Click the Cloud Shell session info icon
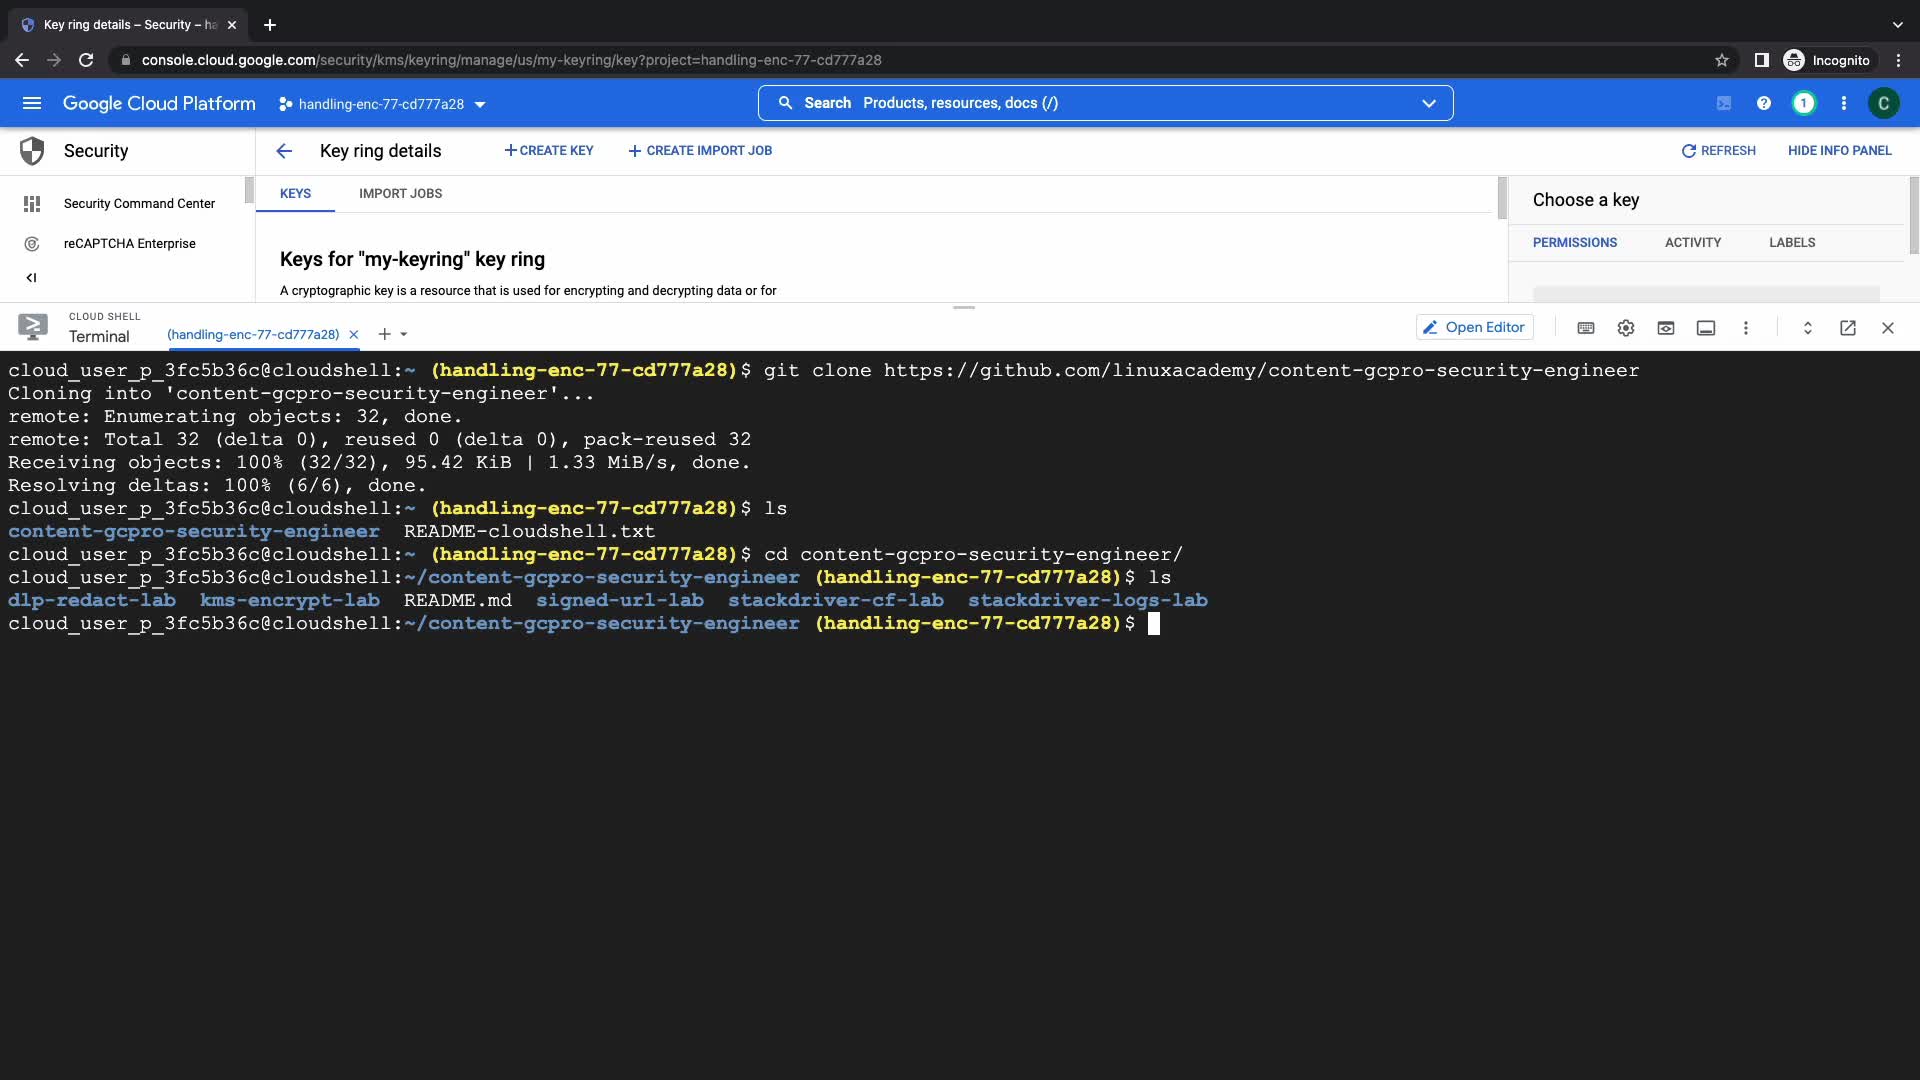This screenshot has height=1080, width=1920. pyautogui.click(x=1706, y=328)
